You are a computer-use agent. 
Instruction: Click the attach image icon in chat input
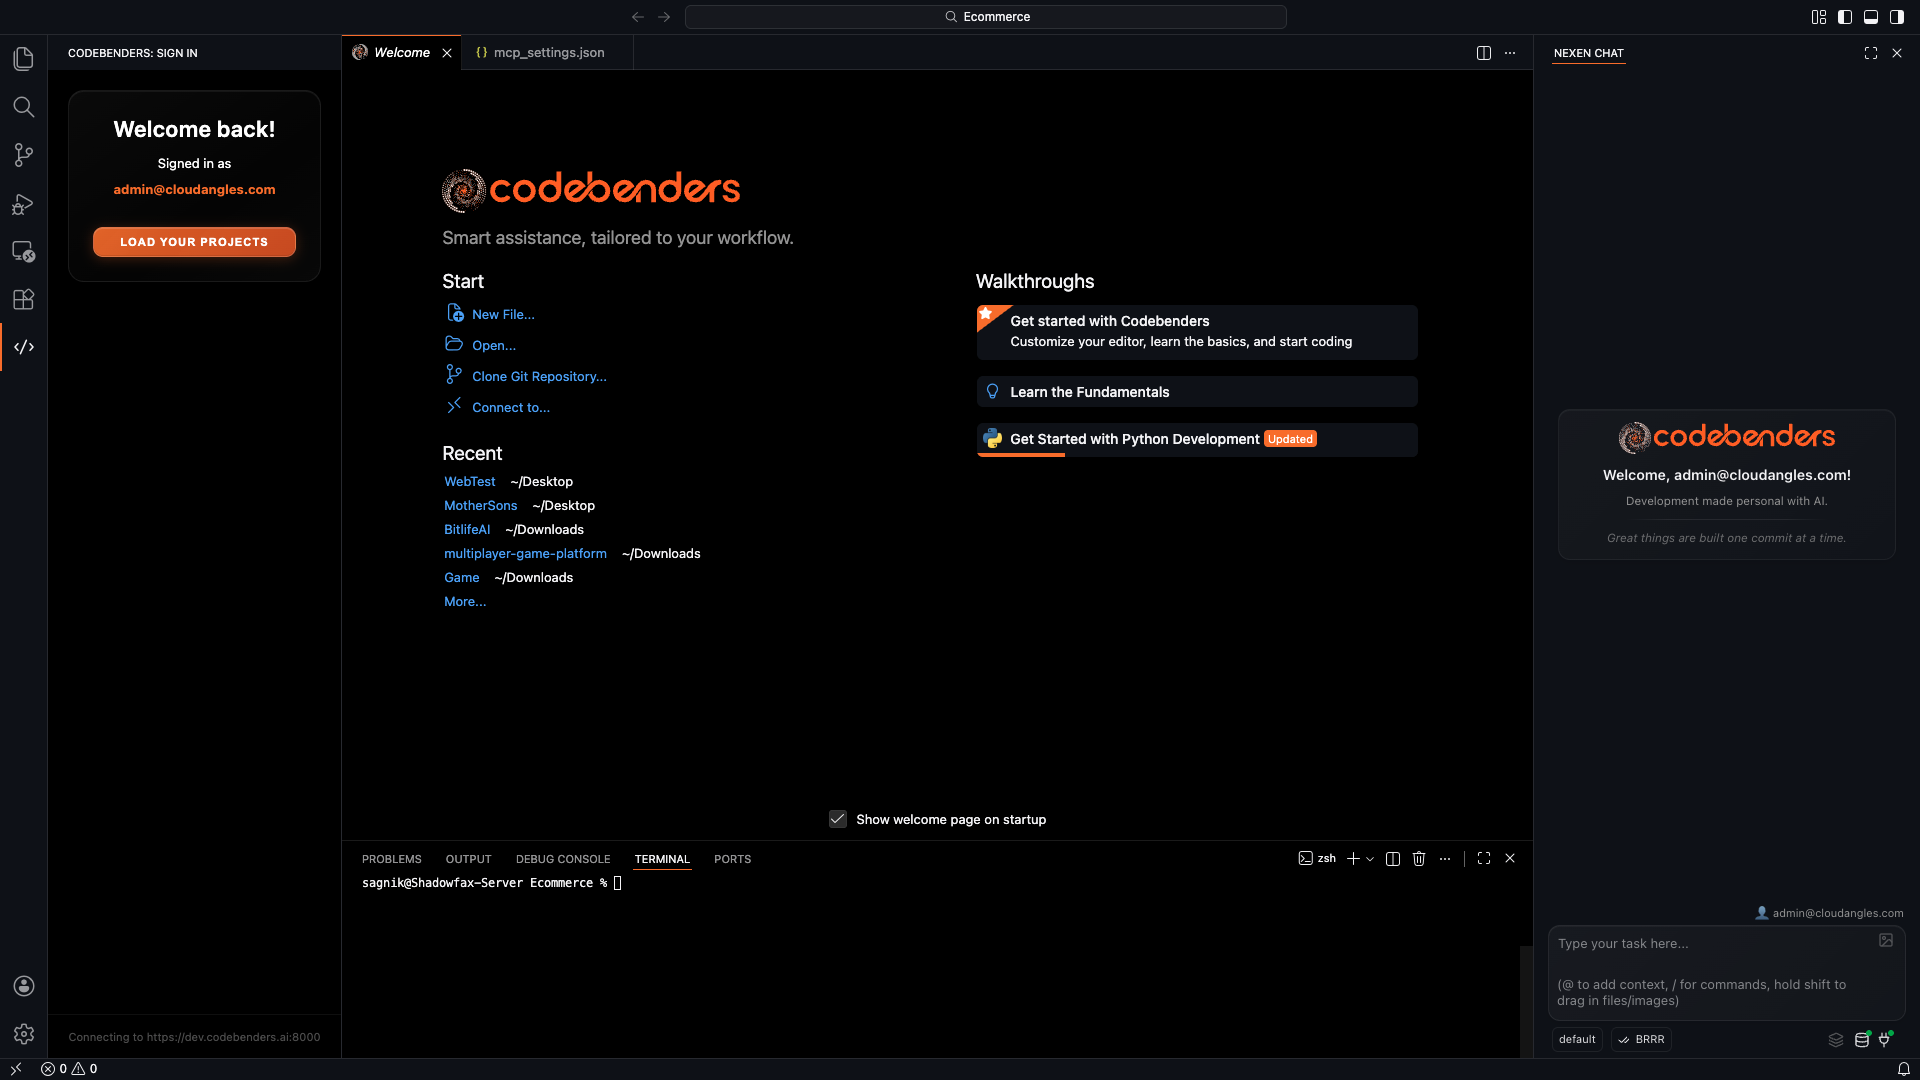point(1885,940)
